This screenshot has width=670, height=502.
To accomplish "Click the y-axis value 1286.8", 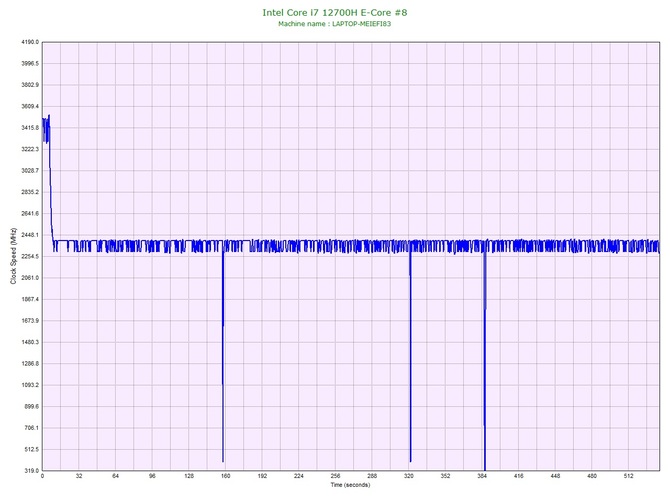I will coord(30,364).
